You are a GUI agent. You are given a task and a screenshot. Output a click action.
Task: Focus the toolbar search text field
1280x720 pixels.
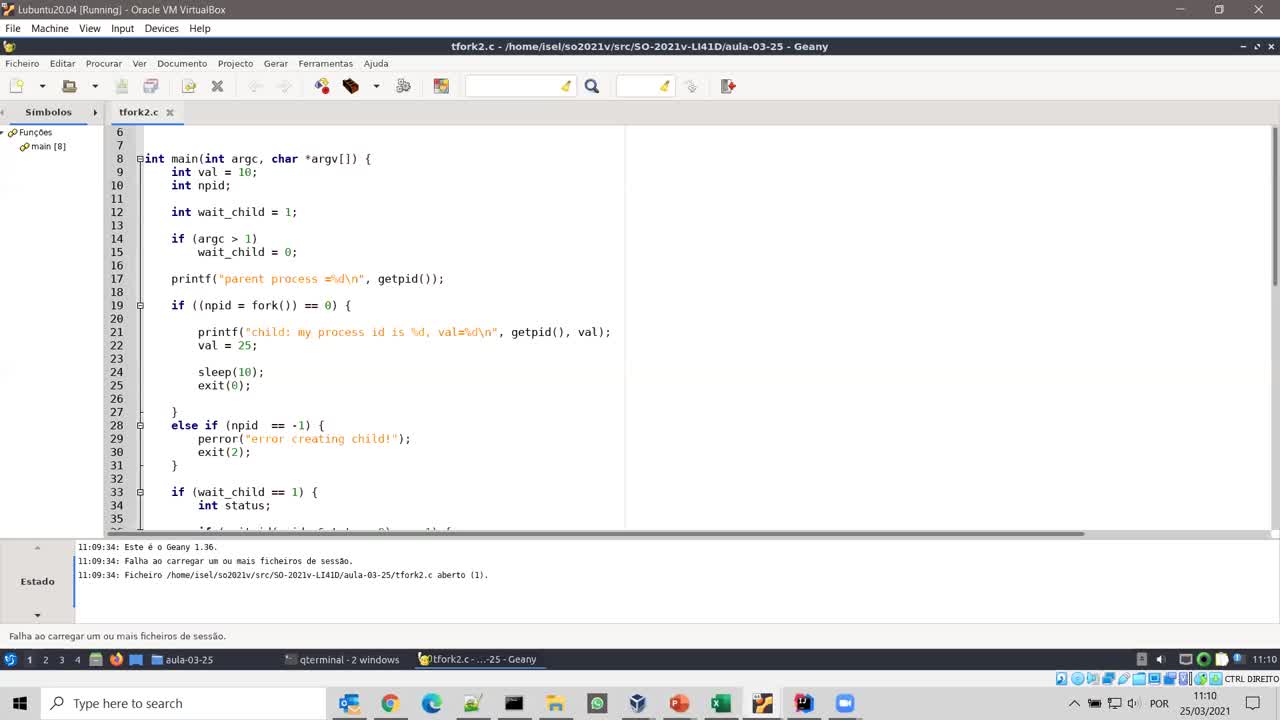click(x=512, y=86)
